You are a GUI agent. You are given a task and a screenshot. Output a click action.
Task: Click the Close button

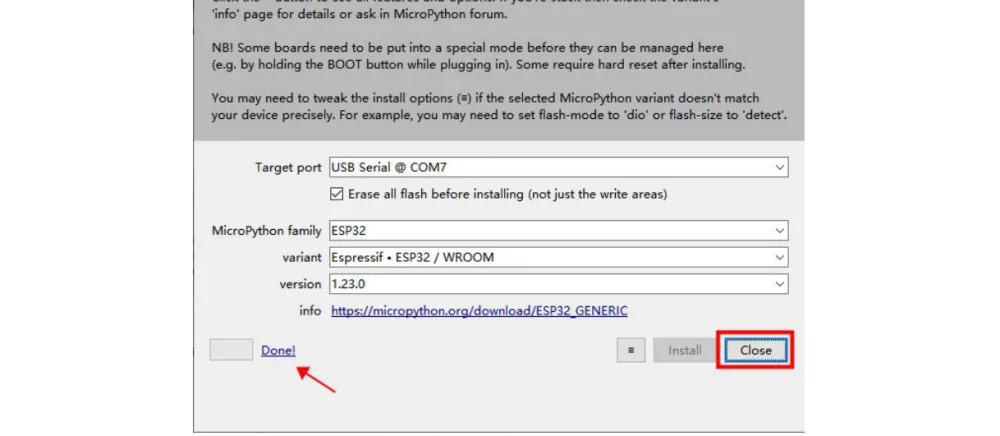(x=755, y=350)
